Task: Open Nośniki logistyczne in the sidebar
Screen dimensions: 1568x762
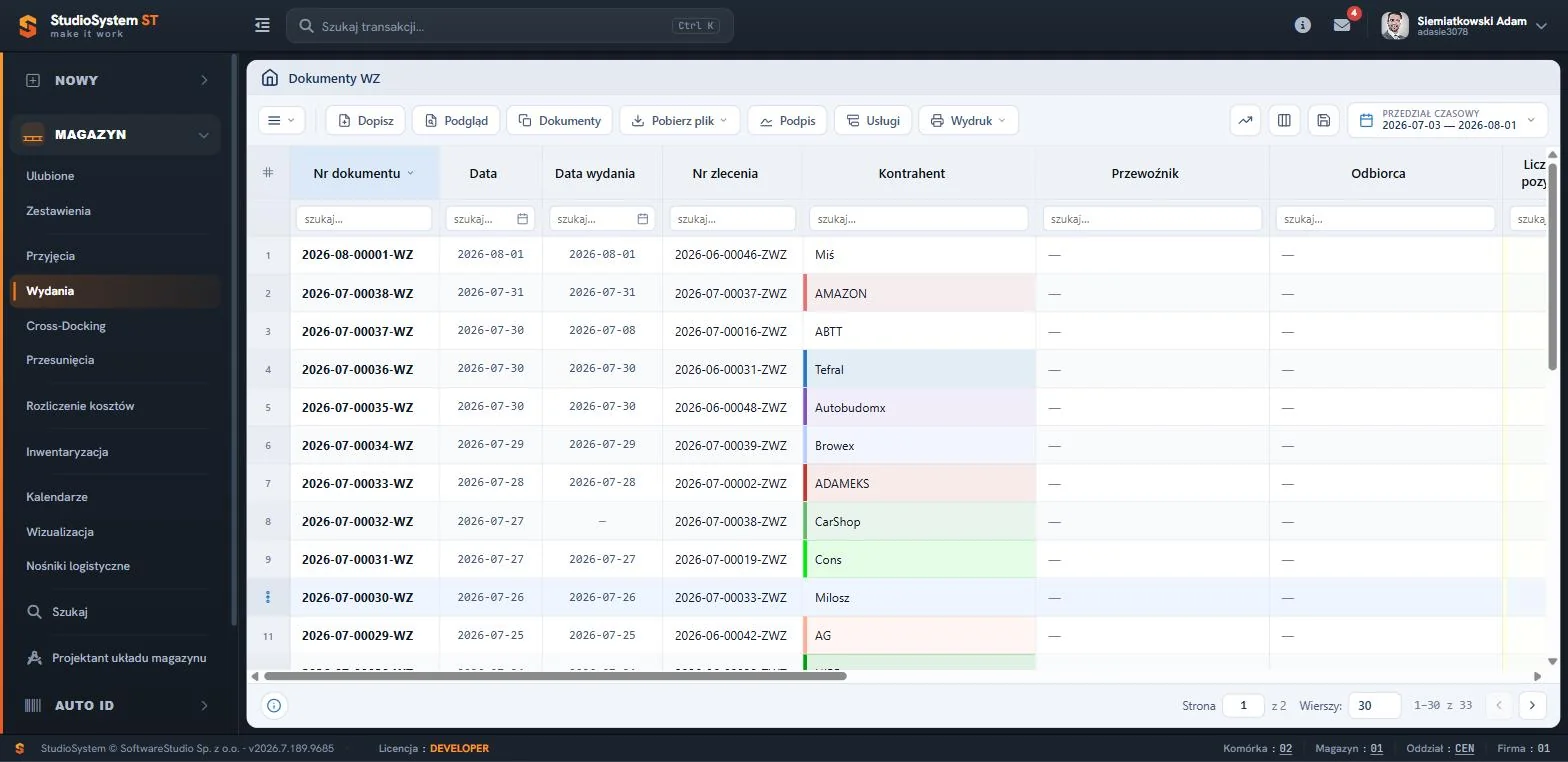Action: [x=78, y=566]
